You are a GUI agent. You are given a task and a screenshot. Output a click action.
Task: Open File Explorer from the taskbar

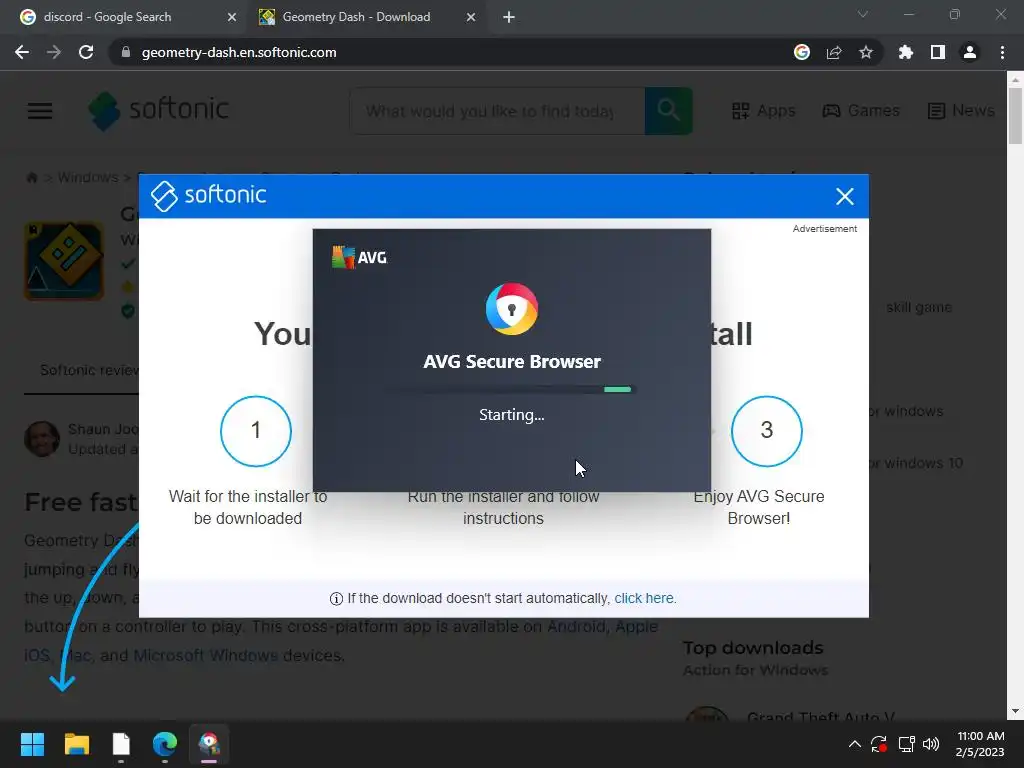[76, 744]
